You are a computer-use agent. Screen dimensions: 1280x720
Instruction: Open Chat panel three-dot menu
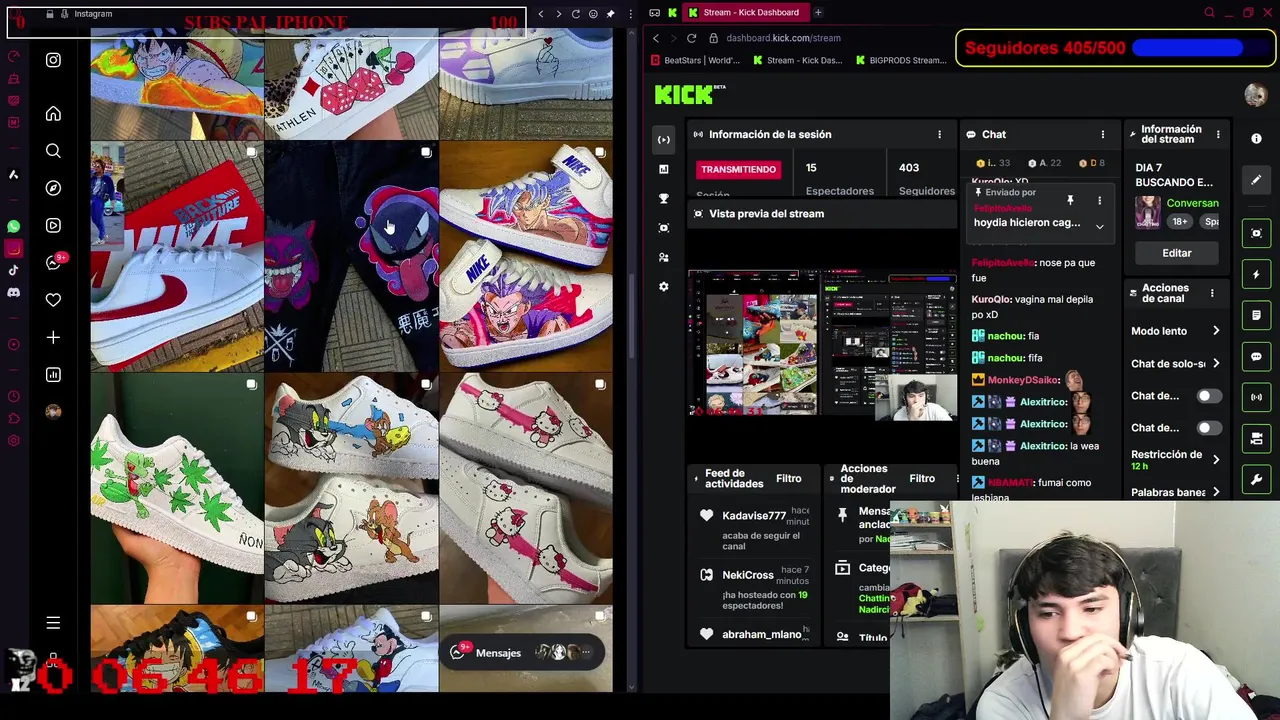click(1103, 134)
